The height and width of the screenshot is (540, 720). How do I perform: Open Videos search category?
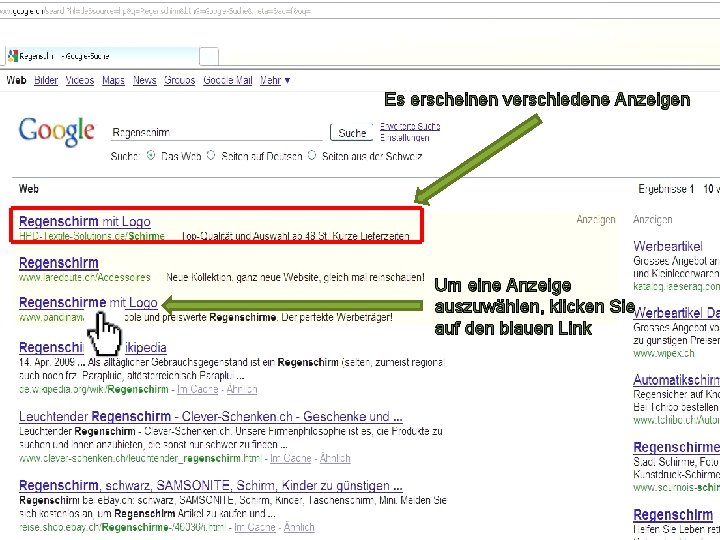(x=79, y=80)
